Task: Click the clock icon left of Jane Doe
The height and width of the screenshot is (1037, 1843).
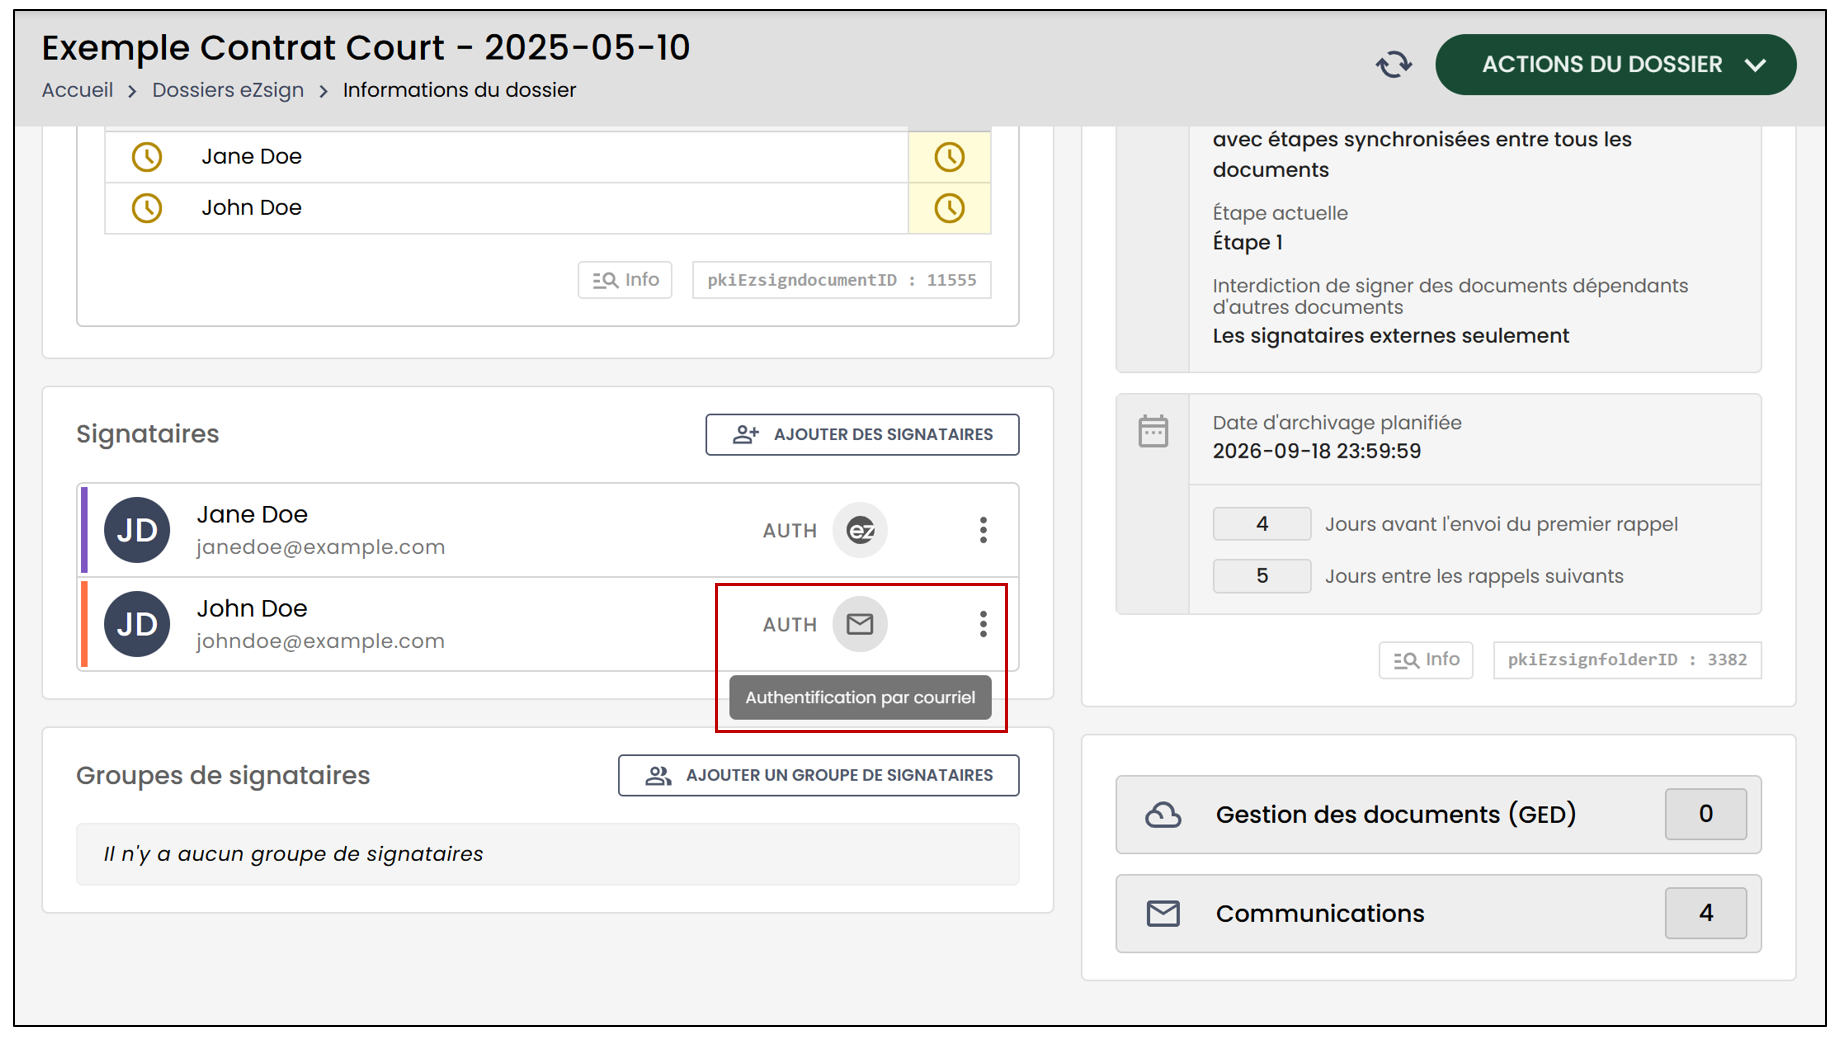Action: (x=147, y=157)
